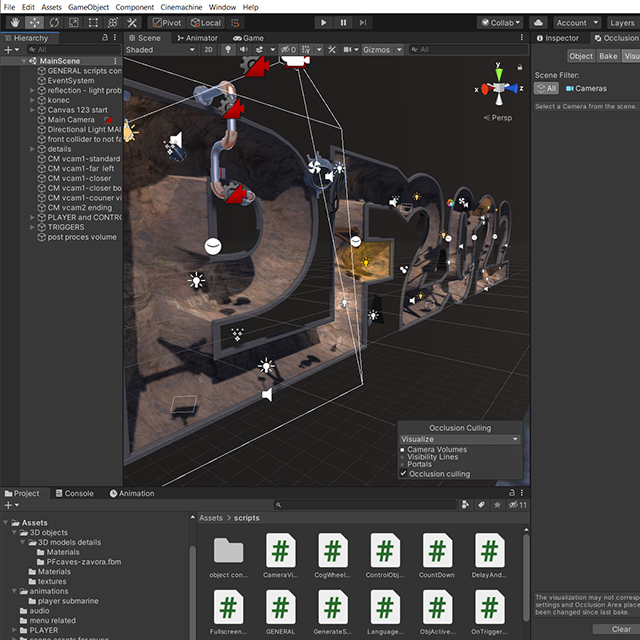The width and height of the screenshot is (640, 640).
Task: Toggle Camera Volumes checkbox
Action: coord(402,450)
